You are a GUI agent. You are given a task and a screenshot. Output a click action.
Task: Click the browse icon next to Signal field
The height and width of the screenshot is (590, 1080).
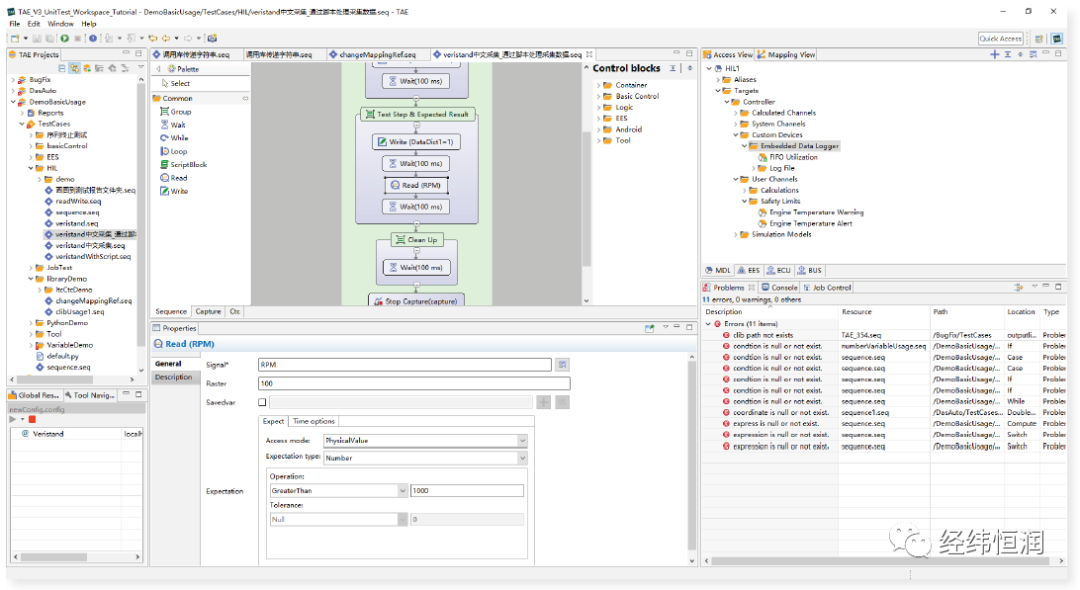tap(562, 364)
